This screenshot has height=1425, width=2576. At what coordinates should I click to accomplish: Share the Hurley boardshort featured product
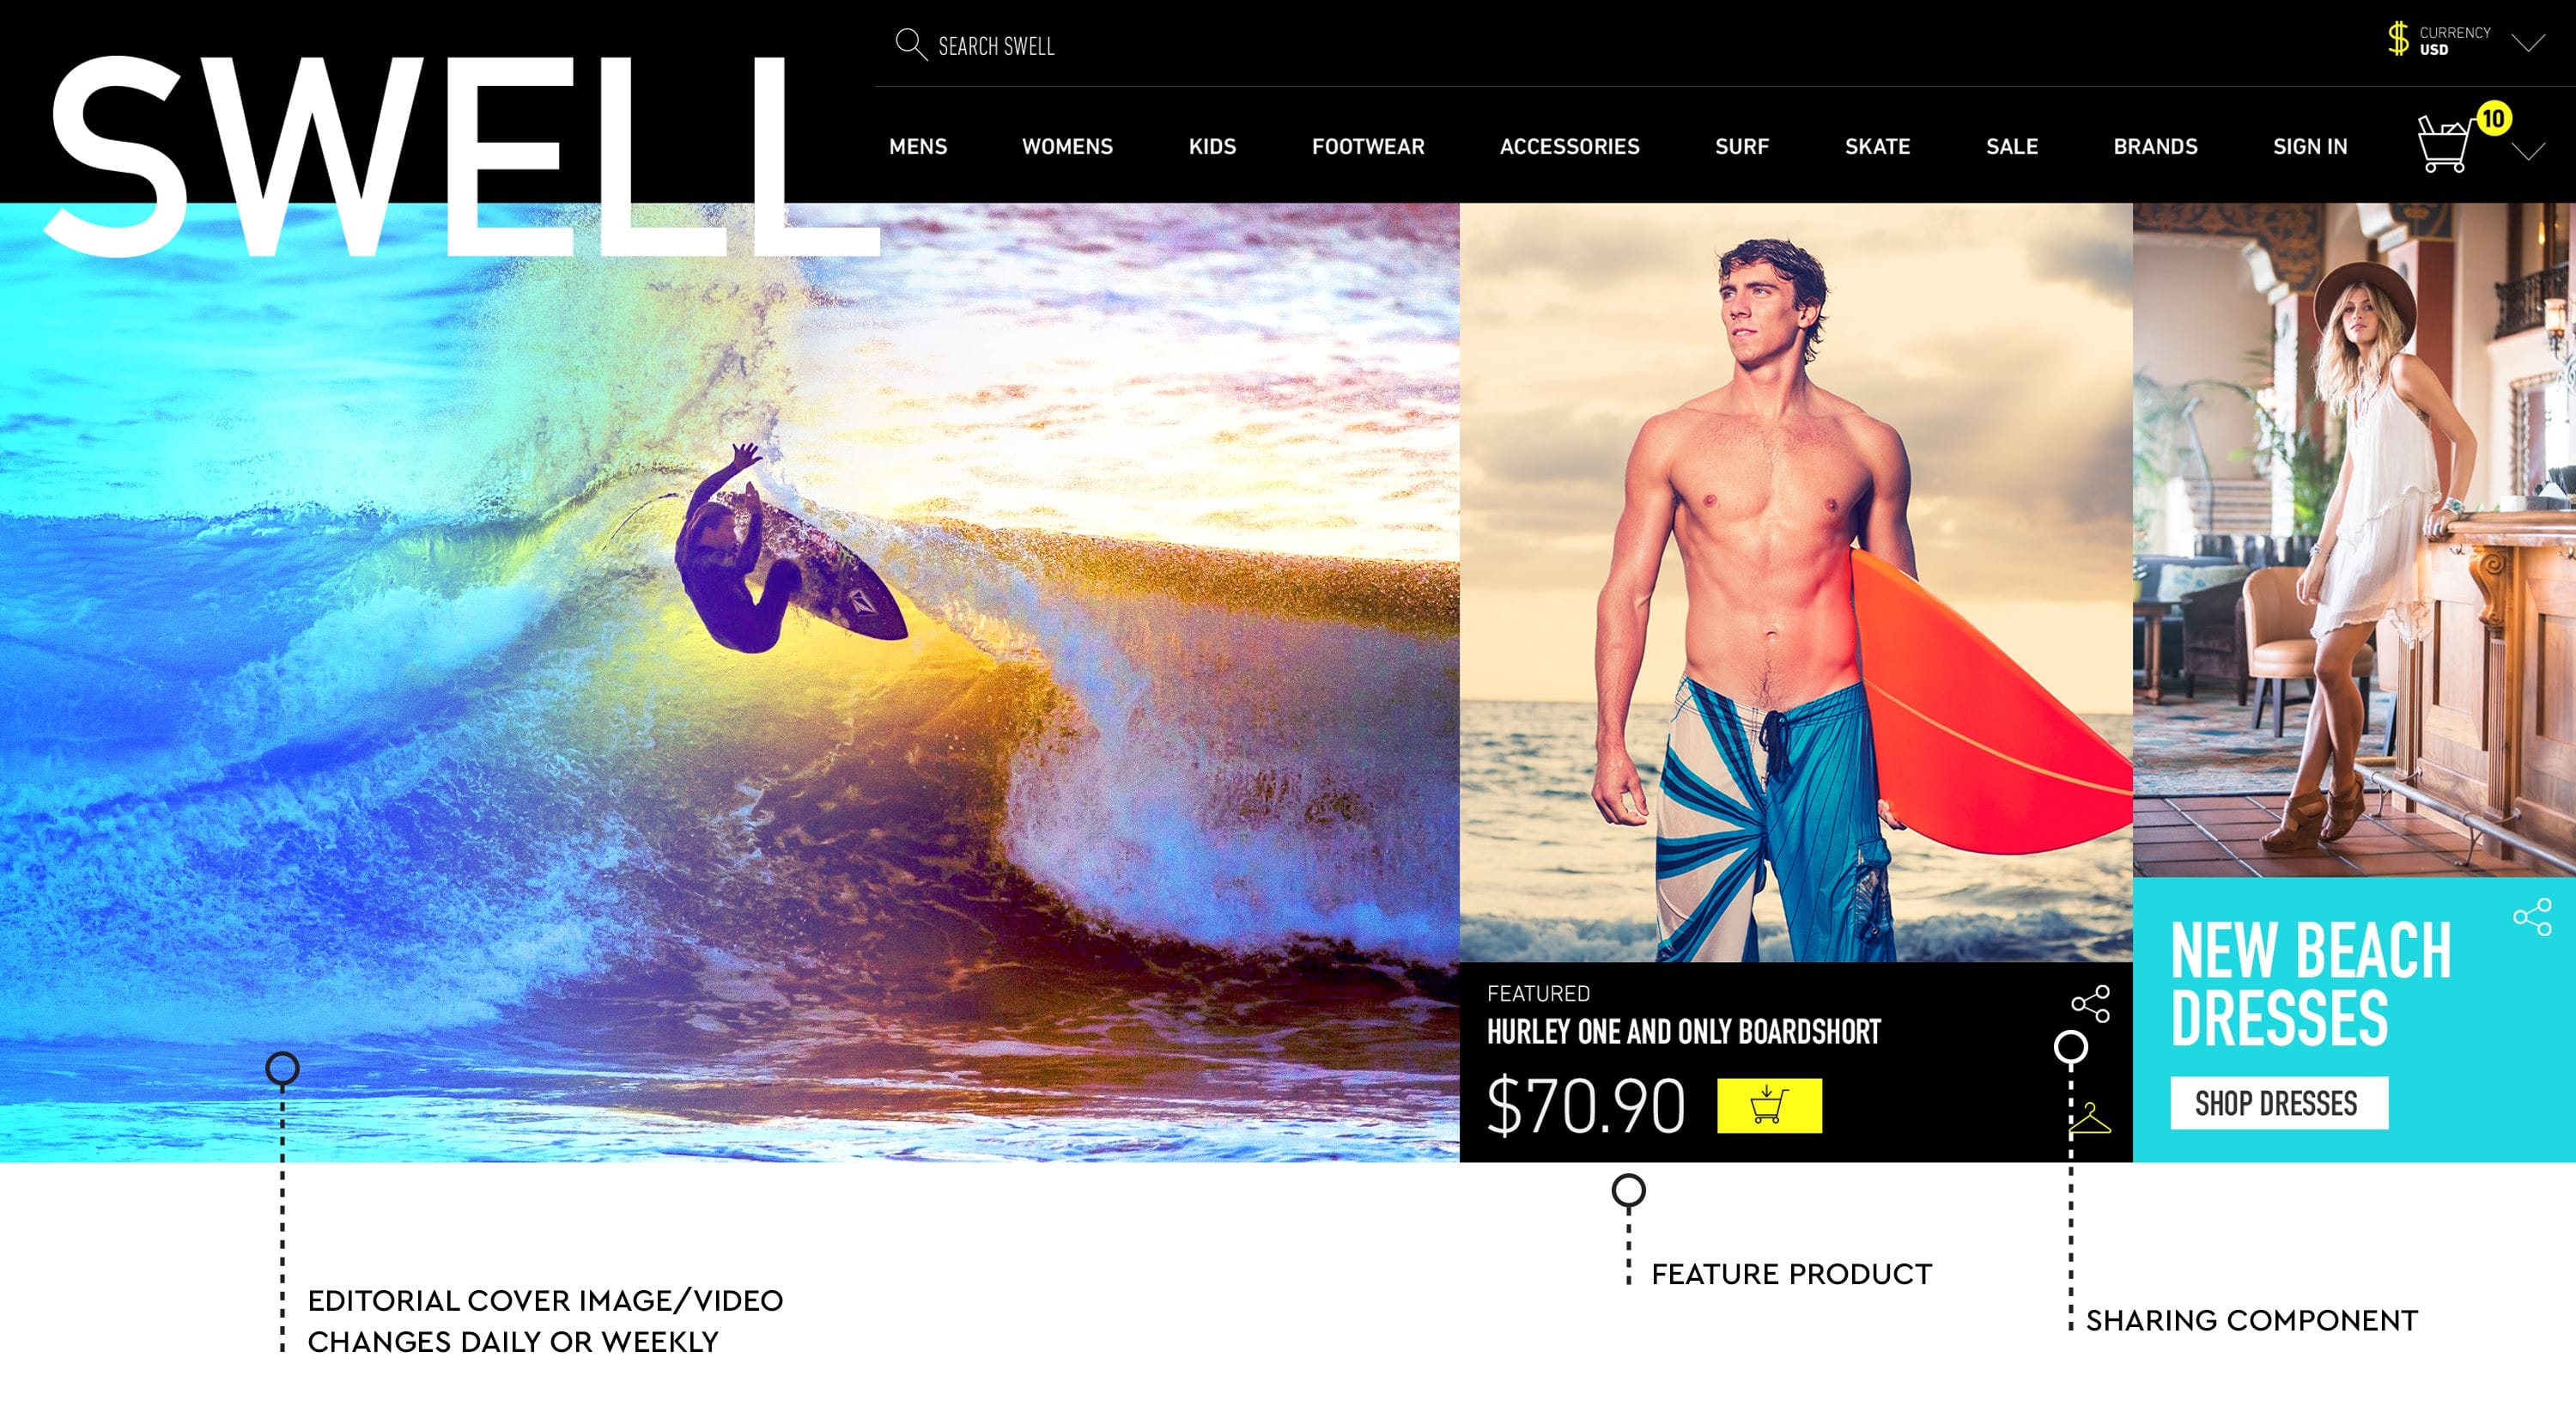click(2090, 1003)
